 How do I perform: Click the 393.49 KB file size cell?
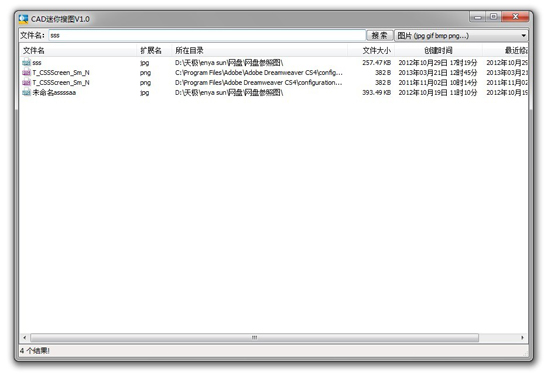click(x=377, y=92)
